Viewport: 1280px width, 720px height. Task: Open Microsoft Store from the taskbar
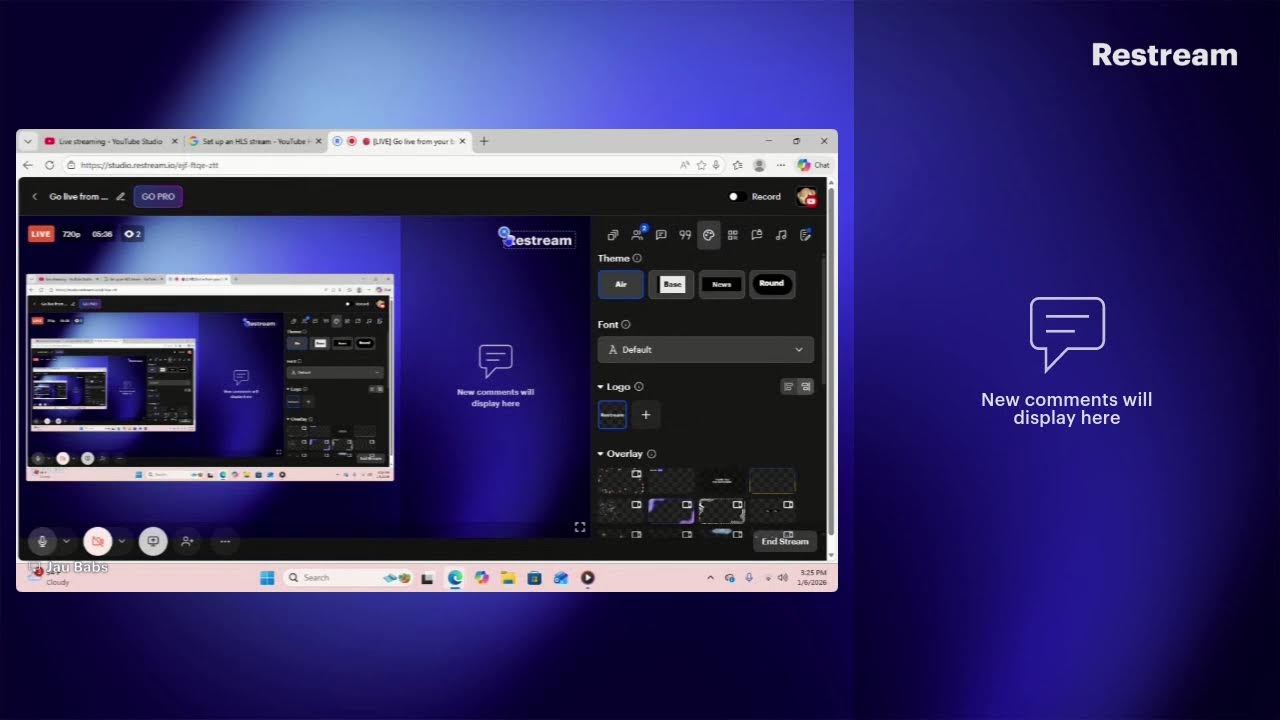coord(534,577)
